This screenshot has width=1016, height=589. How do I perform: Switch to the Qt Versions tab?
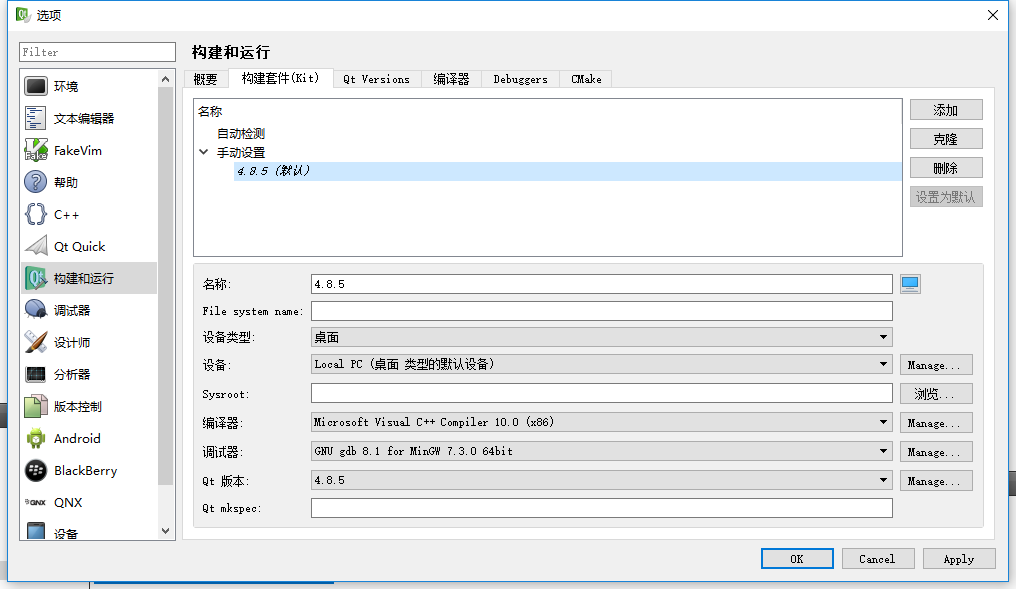(x=377, y=78)
